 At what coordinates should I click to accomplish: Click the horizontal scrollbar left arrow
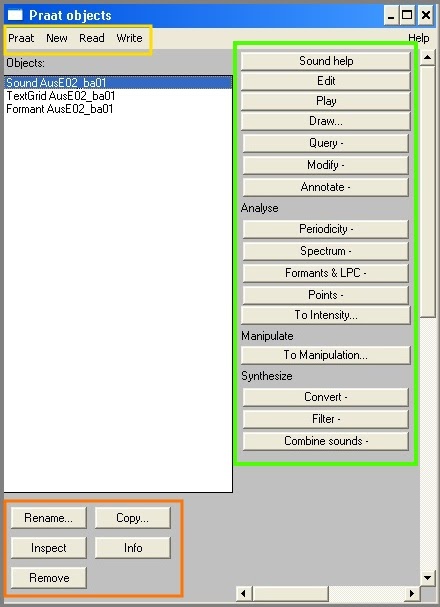tap(244, 593)
